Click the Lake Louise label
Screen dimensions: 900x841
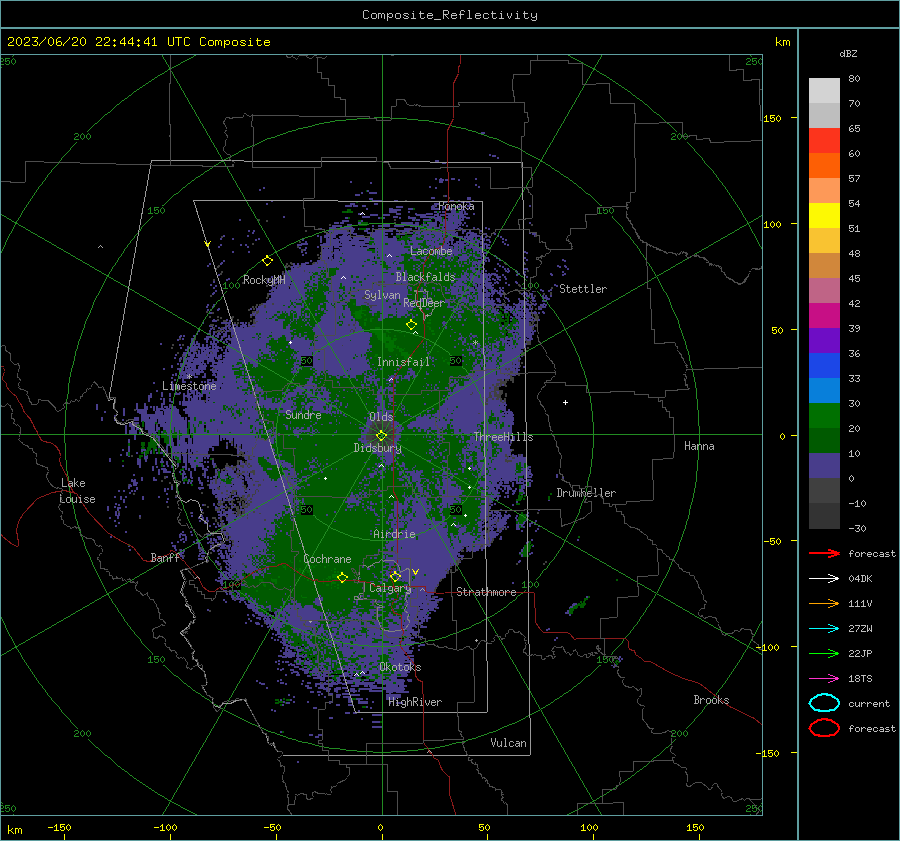click(x=77, y=491)
